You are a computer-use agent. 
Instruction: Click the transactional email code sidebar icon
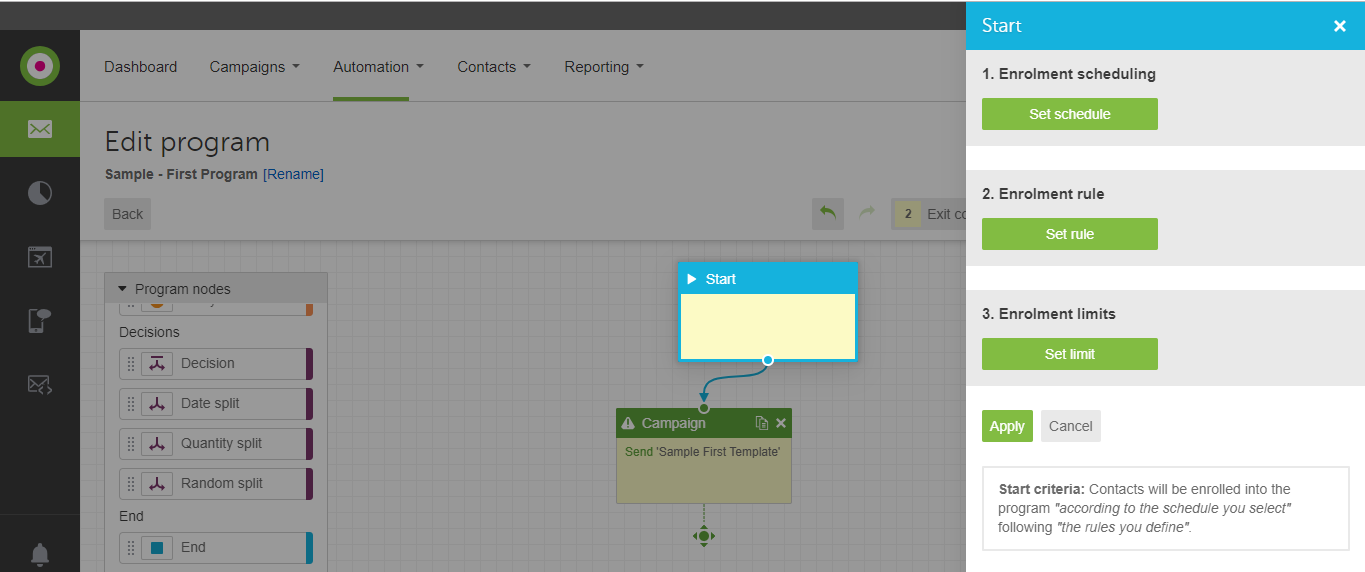(x=40, y=384)
